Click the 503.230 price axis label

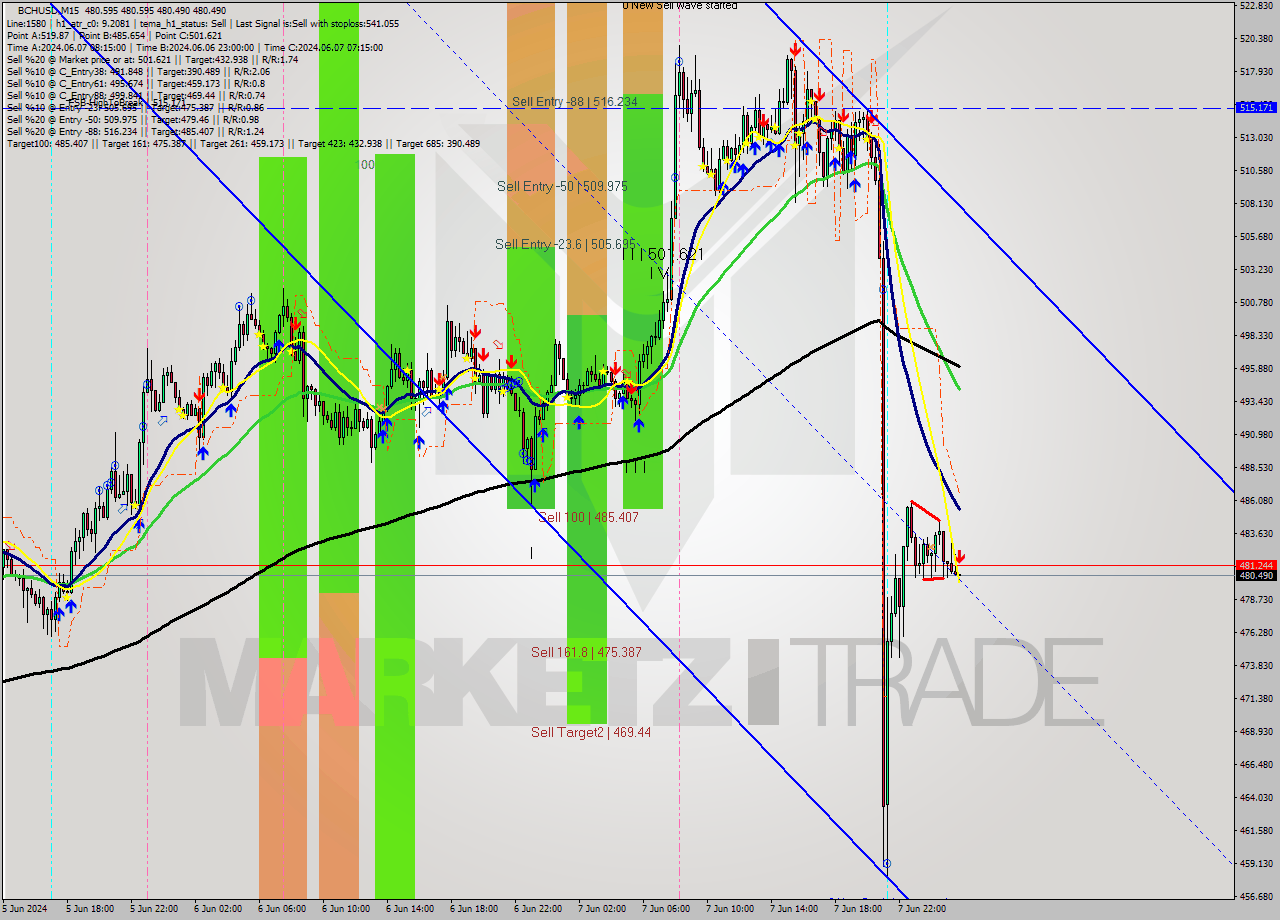(x=1256, y=269)
